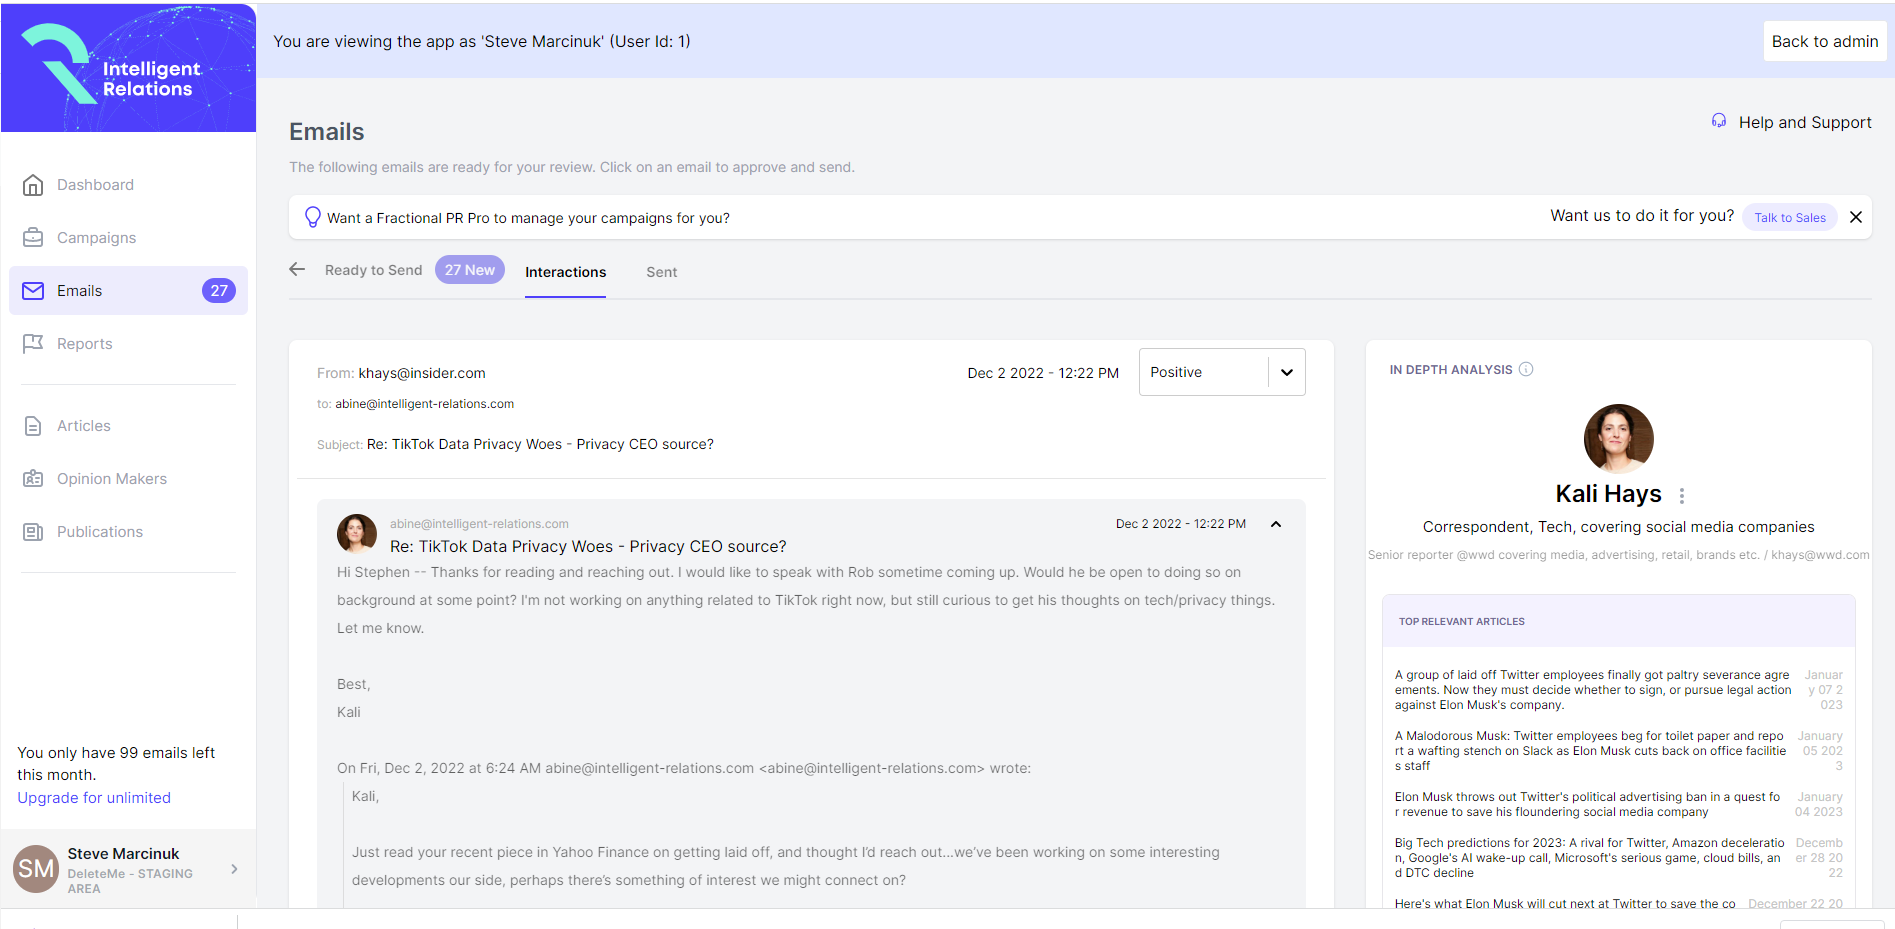Click the message title Re: TikTok Data Privacy Woes

588,546
